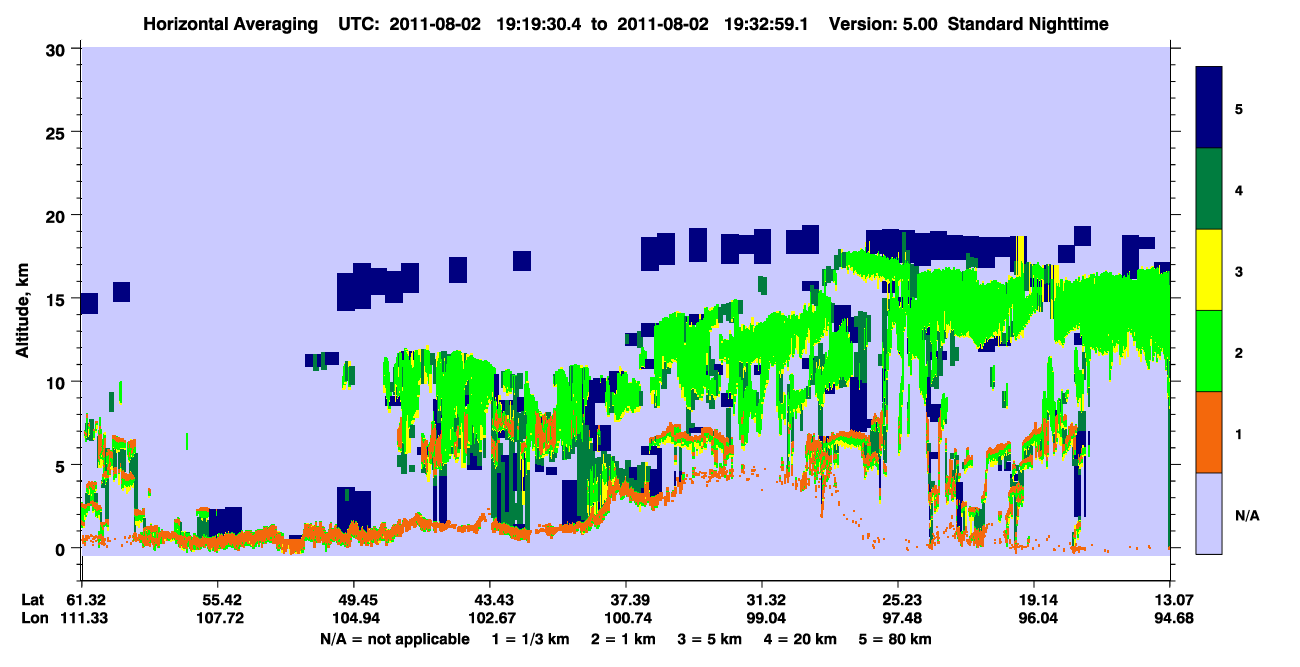Click the colorbar label 3
Viewport: 1300px width, 667px height.
(x=1239, y=270)
